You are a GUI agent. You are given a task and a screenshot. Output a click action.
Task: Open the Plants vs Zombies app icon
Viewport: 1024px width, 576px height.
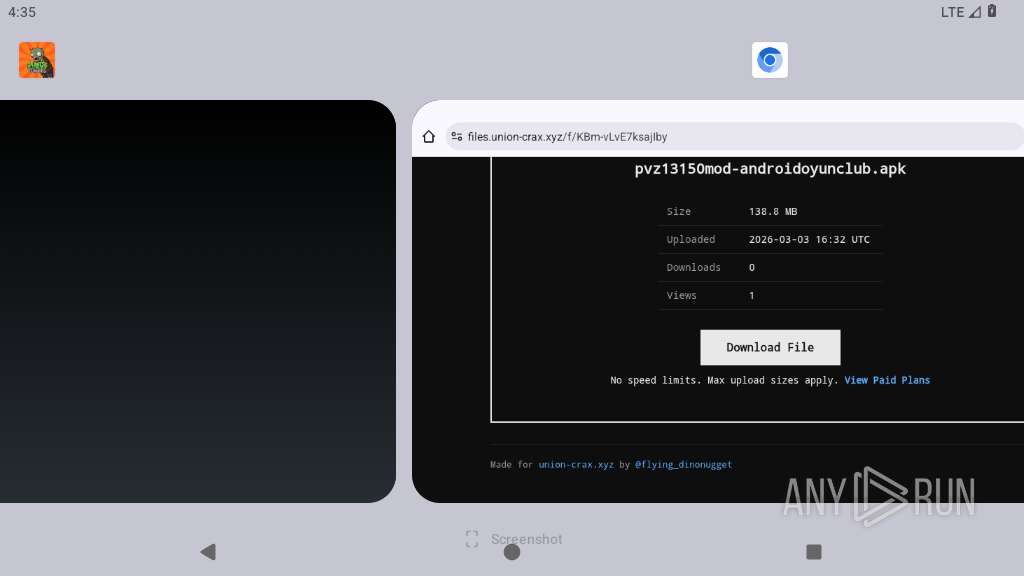point(37,60)
